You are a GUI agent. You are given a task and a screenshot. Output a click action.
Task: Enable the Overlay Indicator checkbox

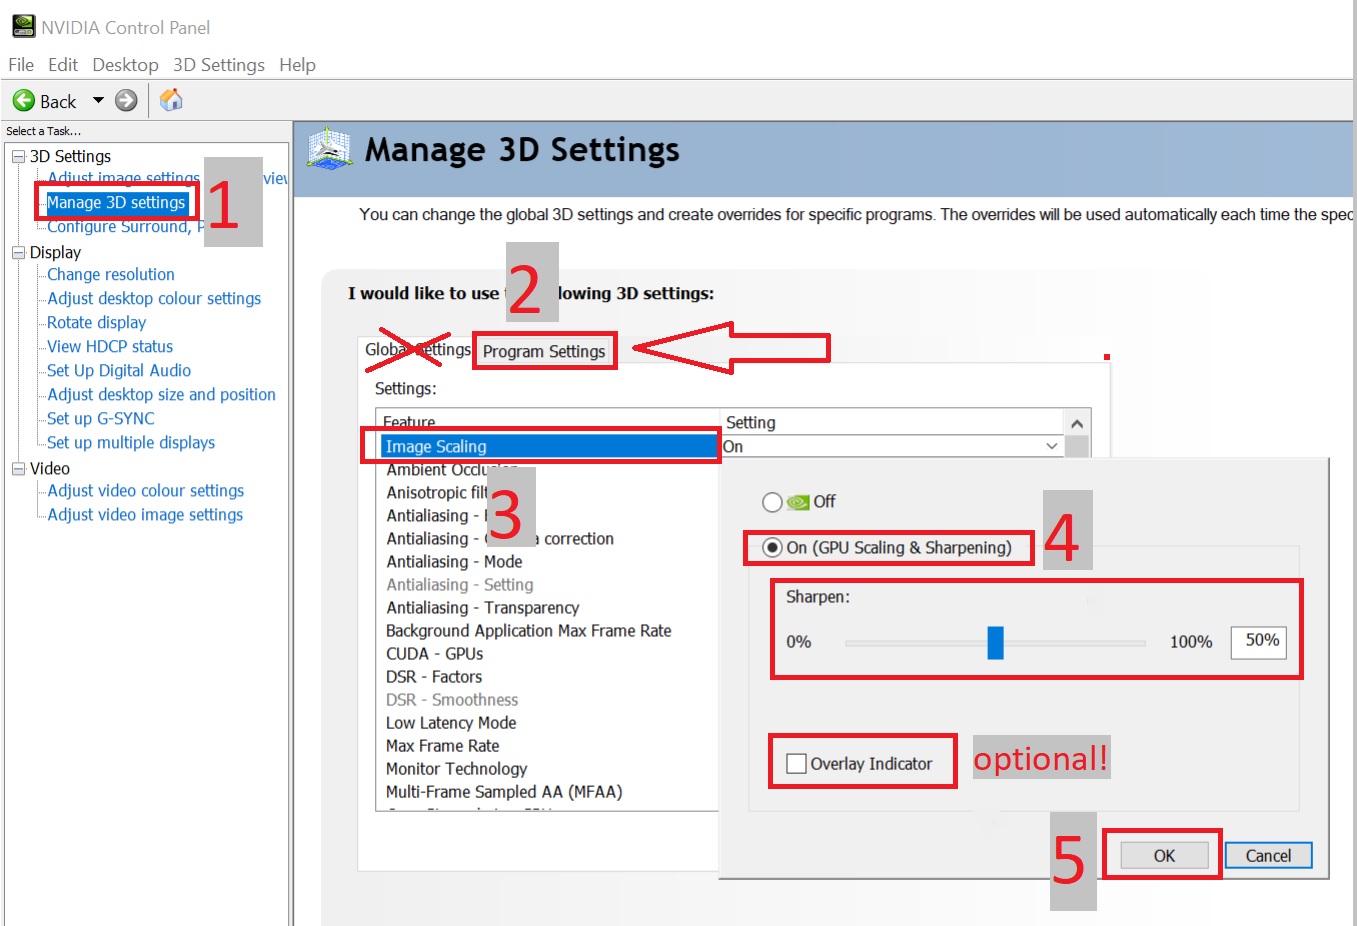pos(797,764)
